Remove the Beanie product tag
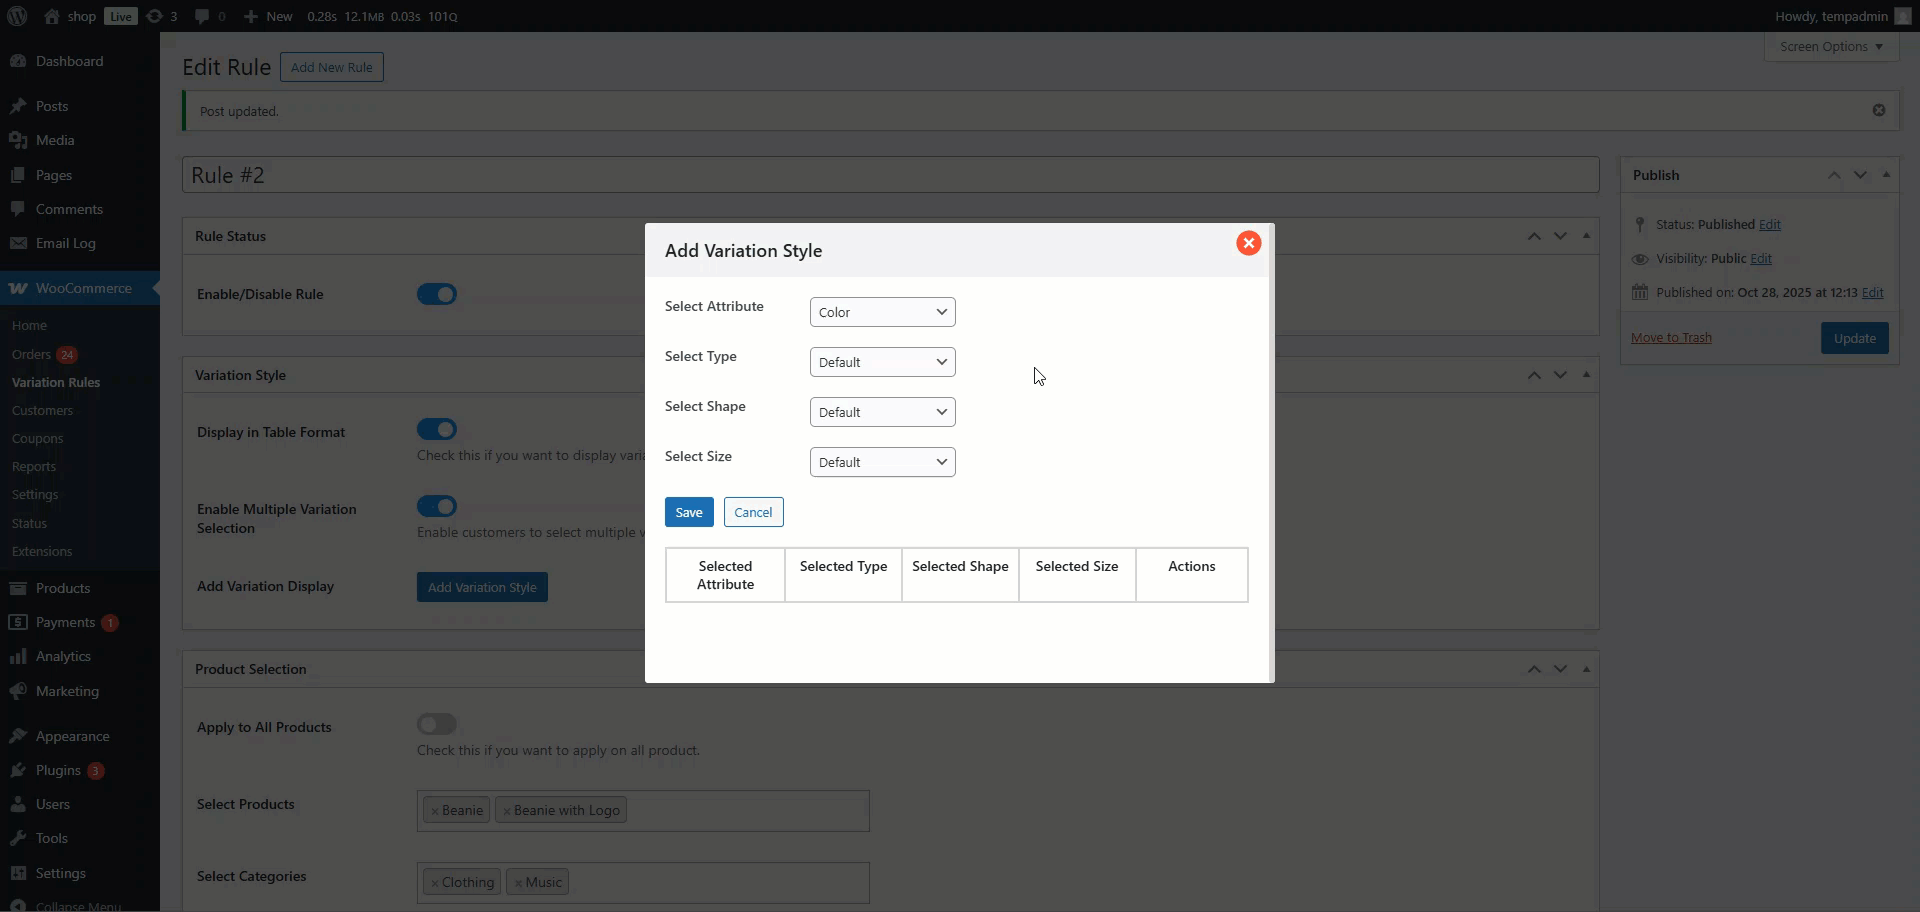Screen dimensions: 1920x912 pyautogui.click(x=435, y=811)
